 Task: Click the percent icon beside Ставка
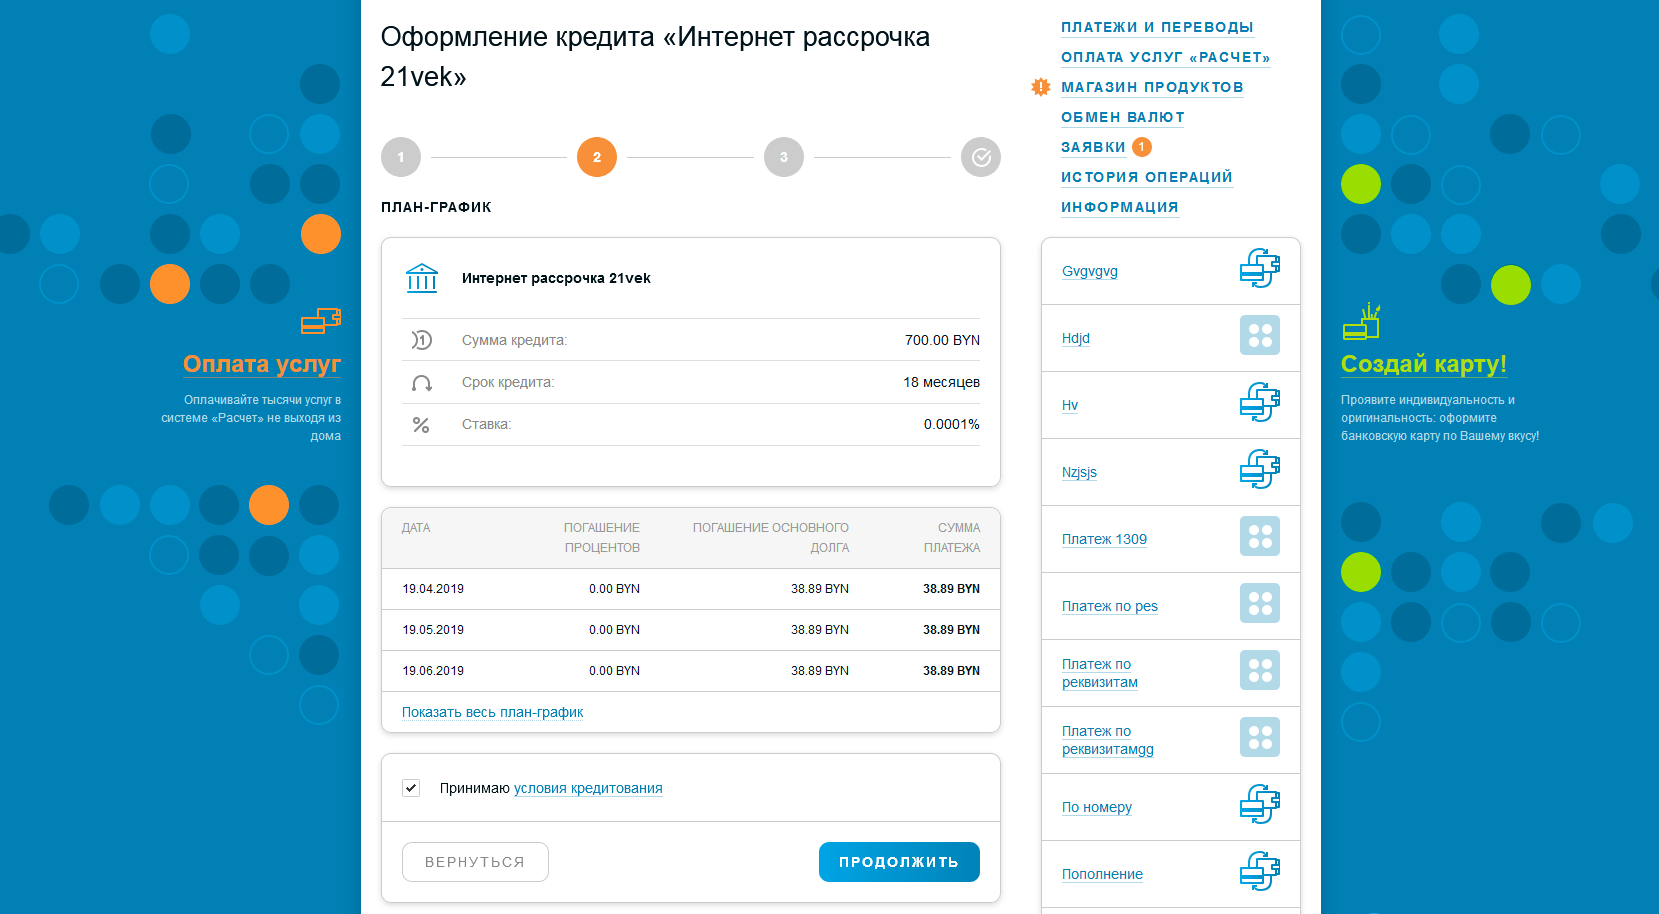coord(421,425)
